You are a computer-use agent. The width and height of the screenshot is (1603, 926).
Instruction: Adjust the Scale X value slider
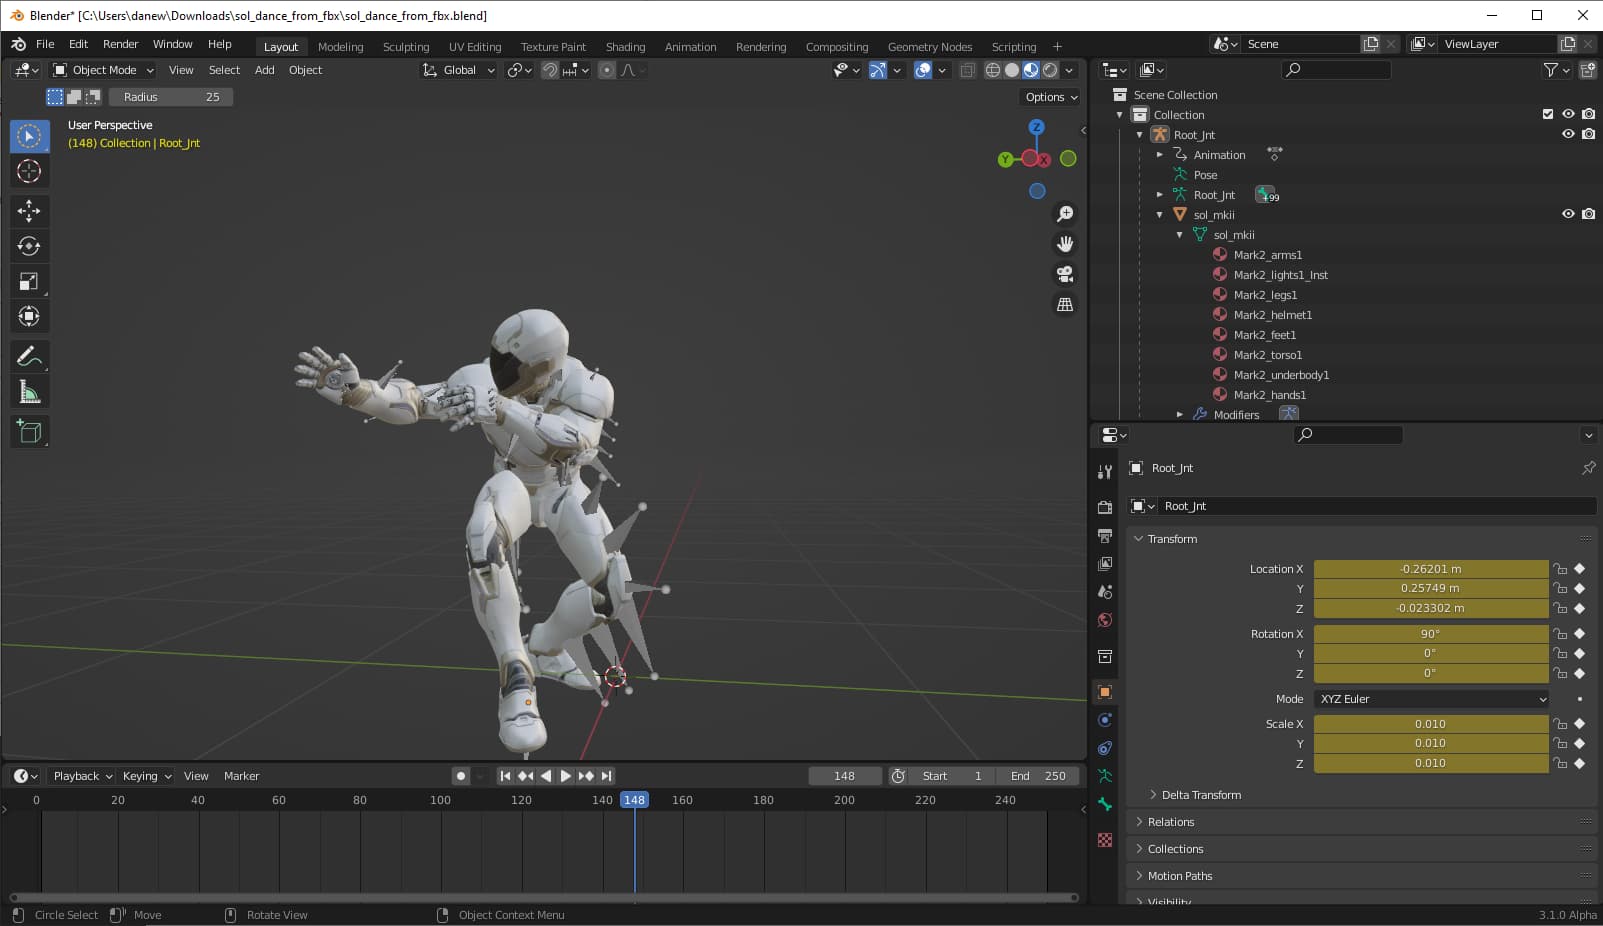click(1430, 723)
